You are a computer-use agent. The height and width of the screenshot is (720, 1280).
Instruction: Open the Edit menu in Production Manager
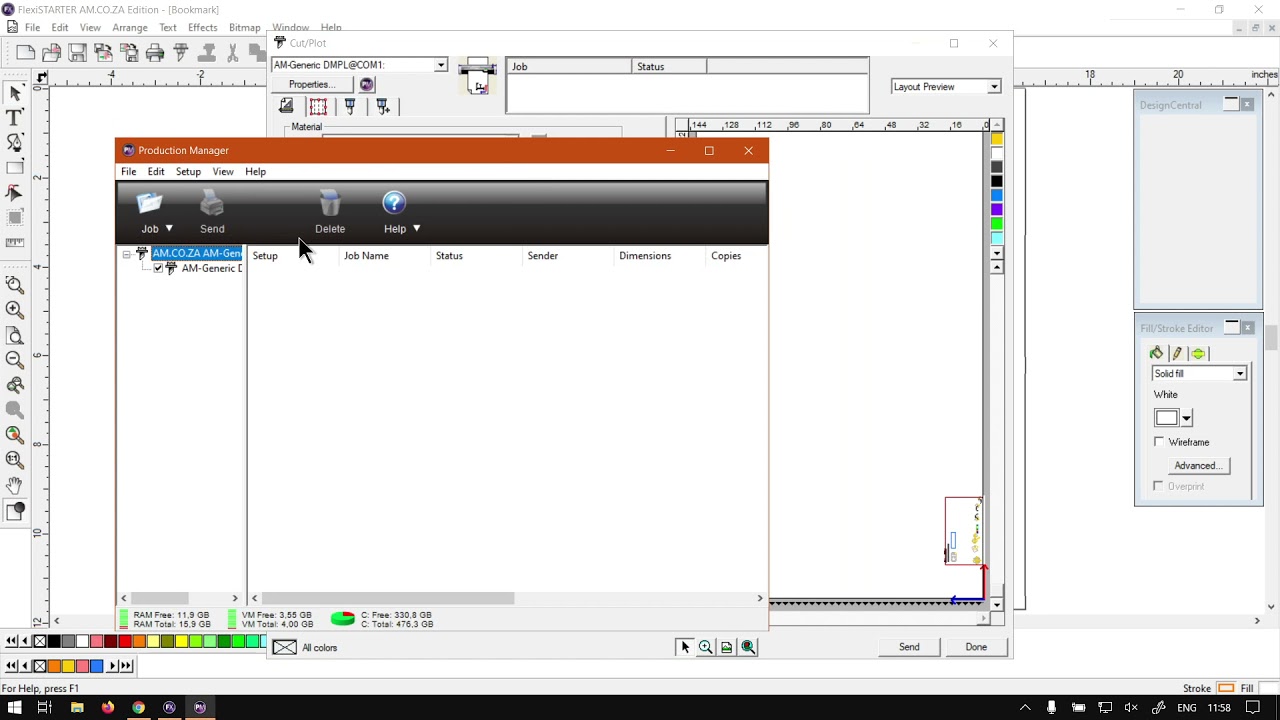tap(156, 172)
